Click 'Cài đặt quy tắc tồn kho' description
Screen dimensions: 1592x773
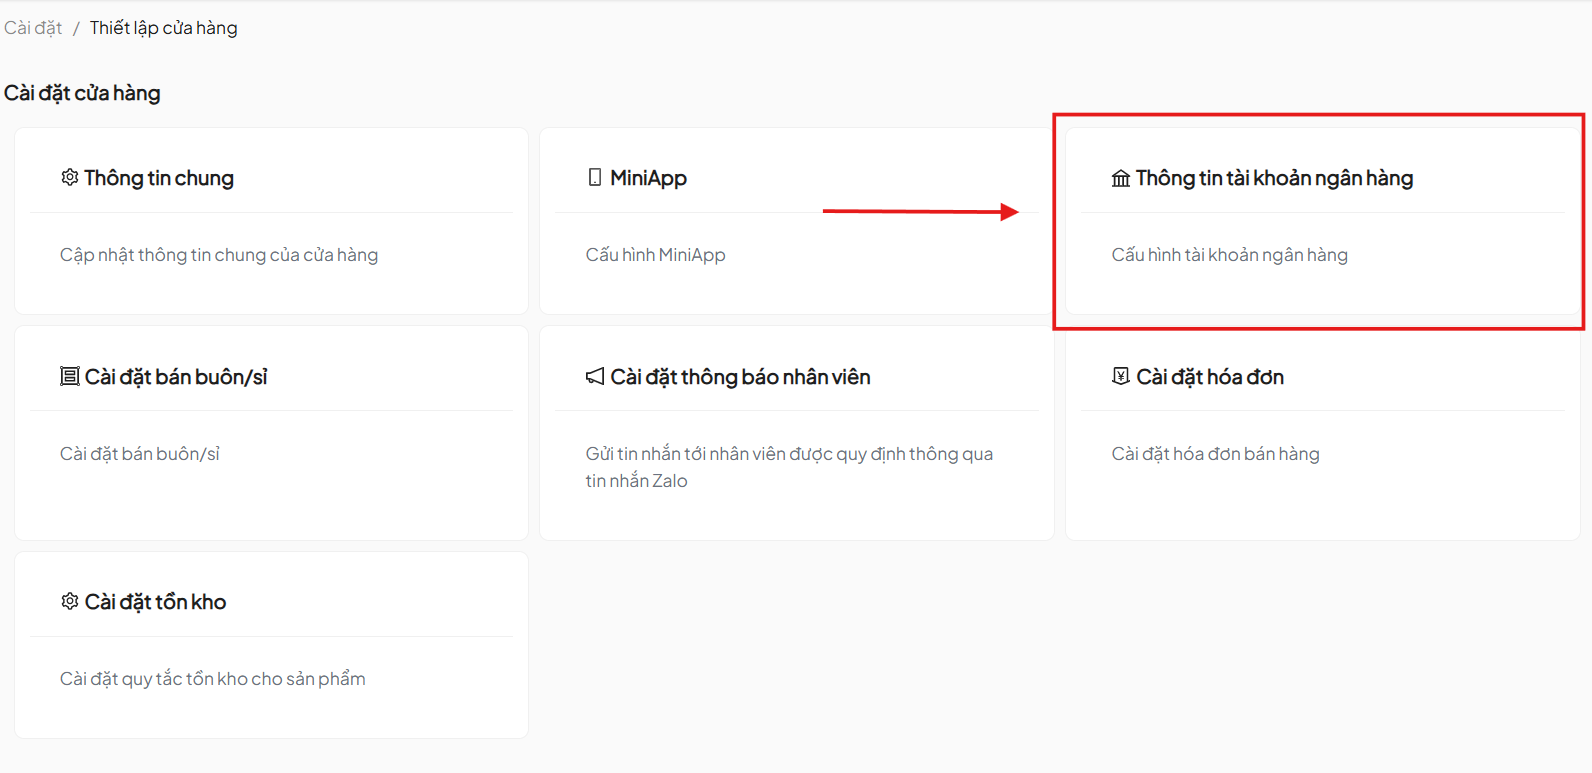tap(212, 679)
